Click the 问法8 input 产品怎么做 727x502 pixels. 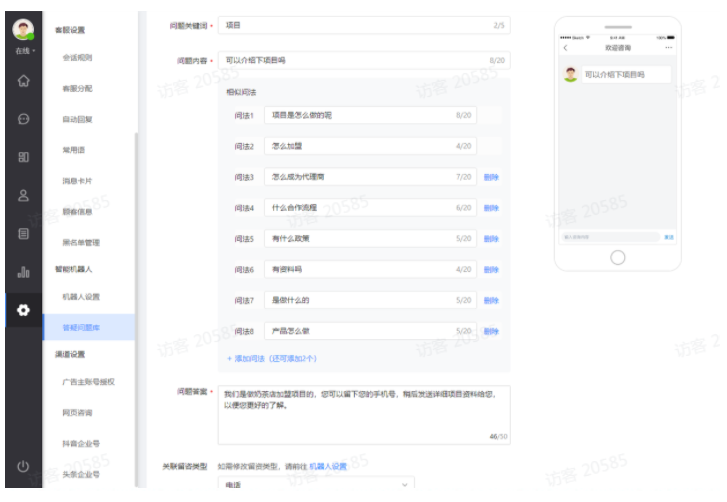370,331
